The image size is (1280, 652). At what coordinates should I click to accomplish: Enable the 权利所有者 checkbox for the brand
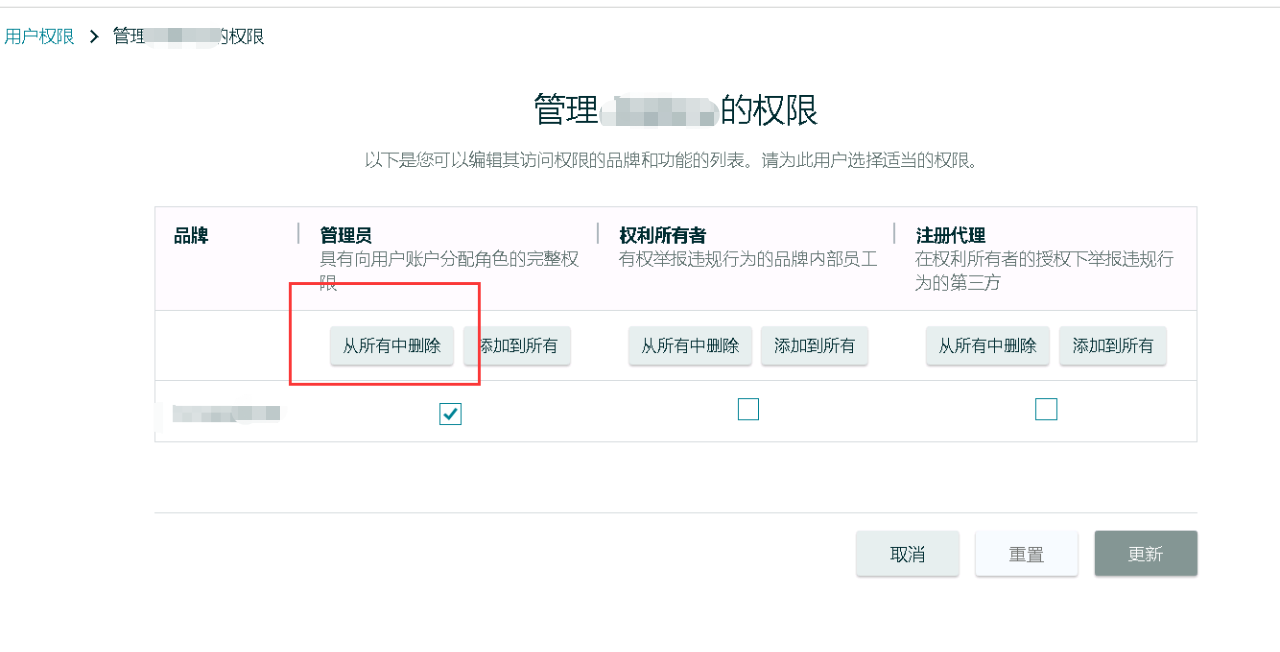coord(748,409)
